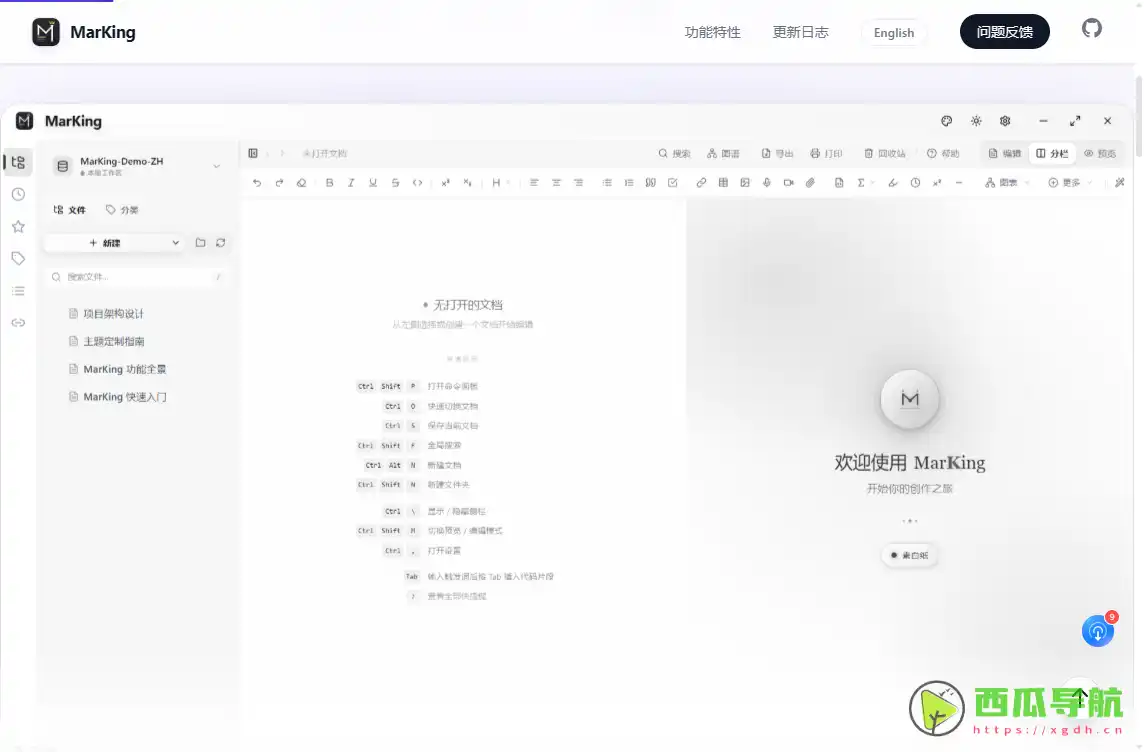Screen dimensions: 1144x752
Task: Click the 导出 export button
Action: [777, 154]
